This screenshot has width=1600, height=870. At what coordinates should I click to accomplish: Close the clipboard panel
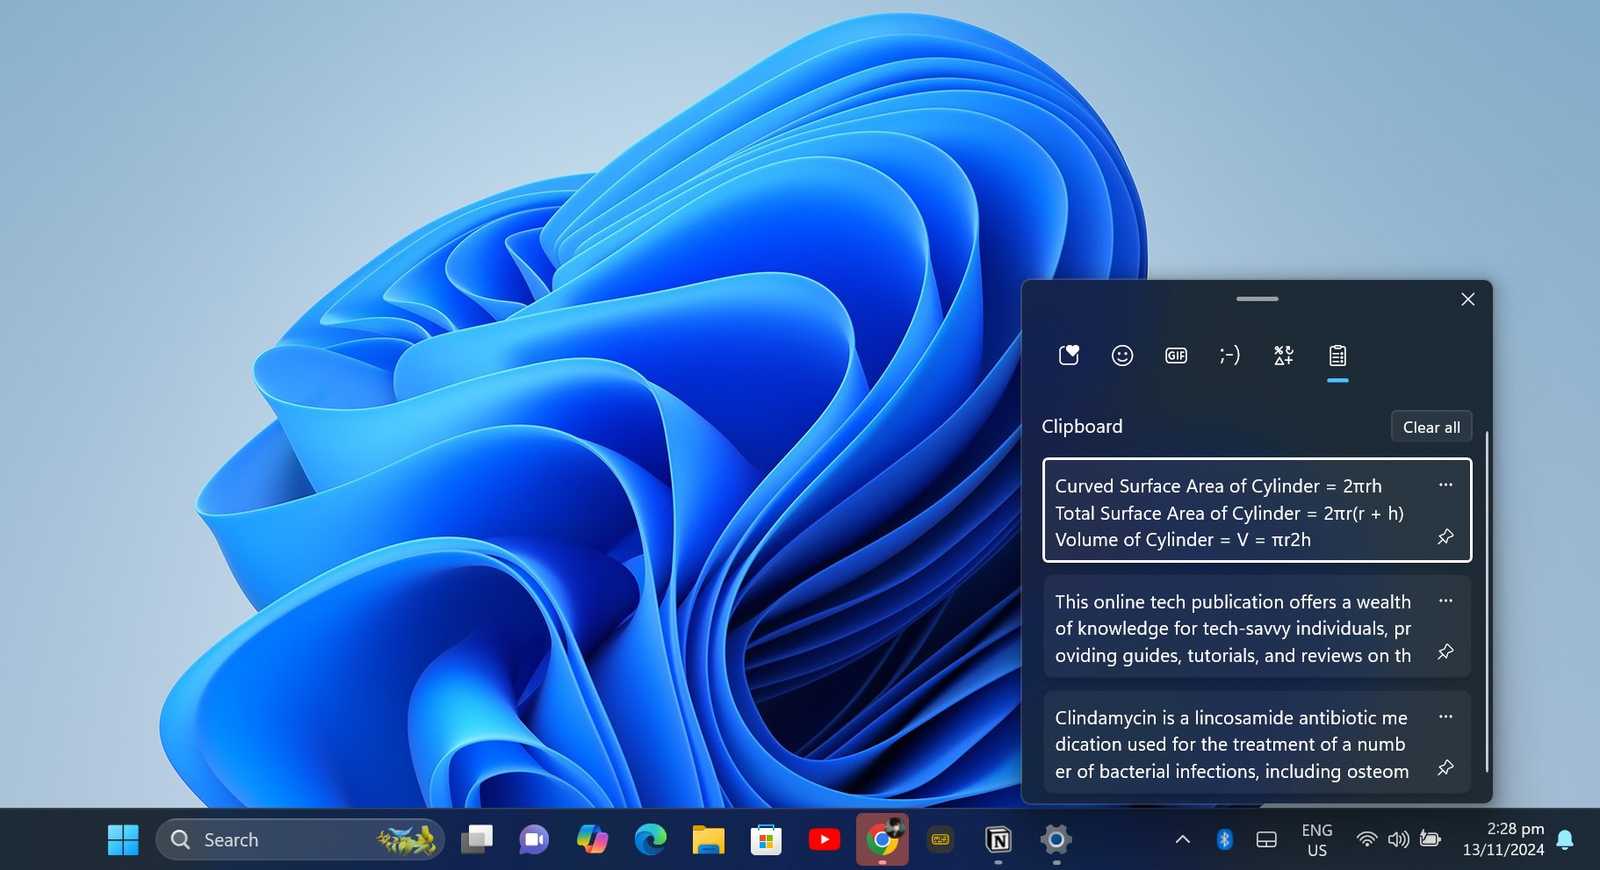coord(1467,299)
